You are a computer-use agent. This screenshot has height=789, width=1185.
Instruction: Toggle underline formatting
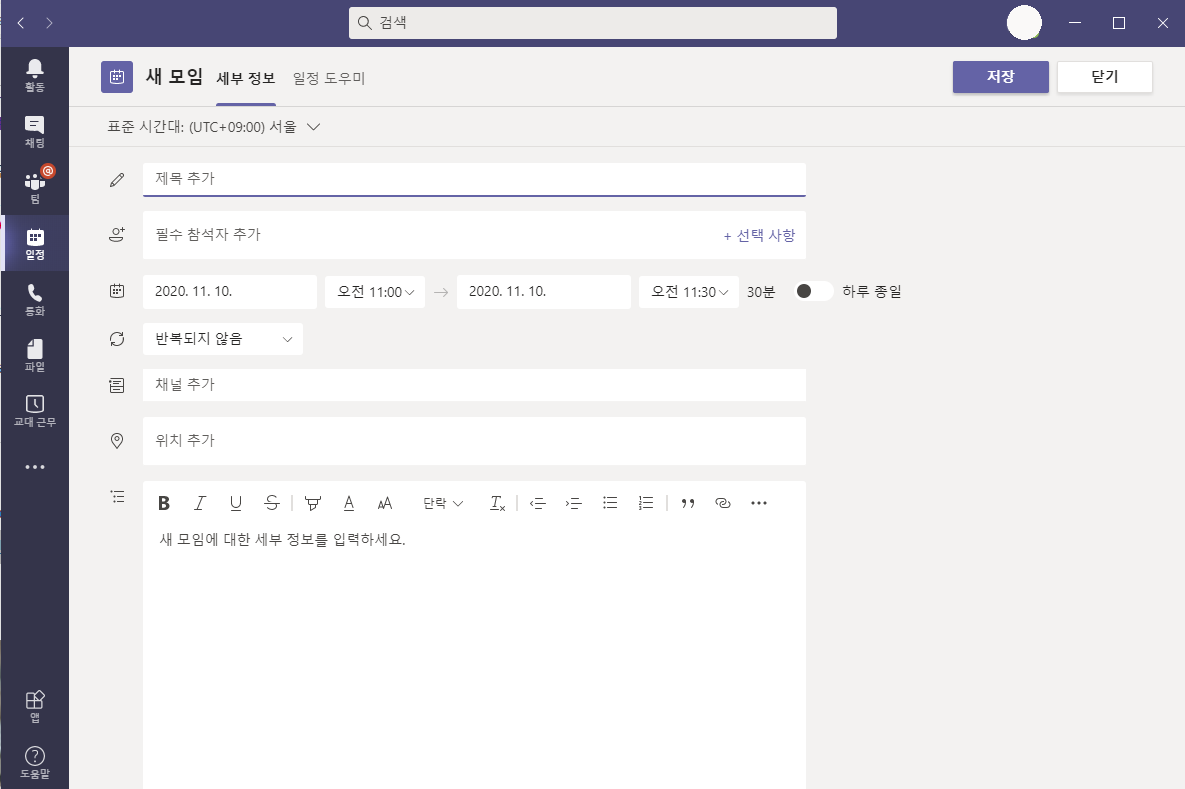236,503
